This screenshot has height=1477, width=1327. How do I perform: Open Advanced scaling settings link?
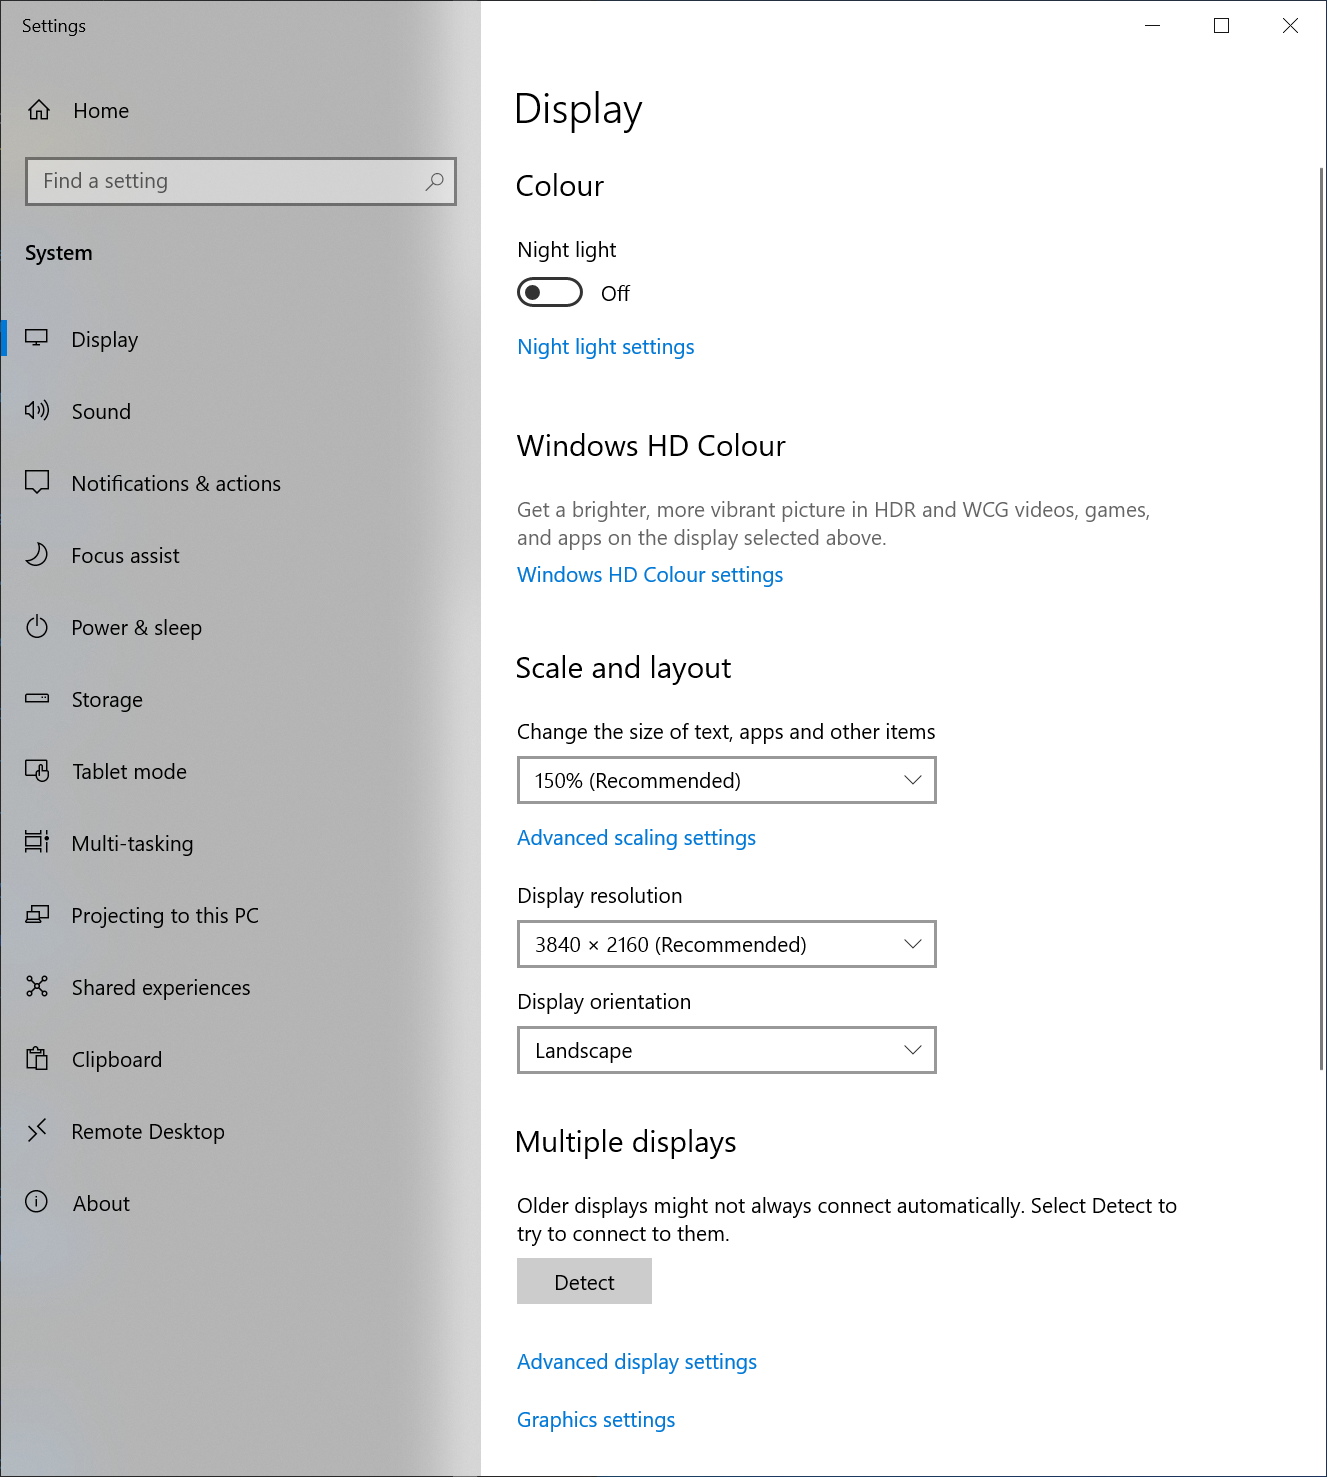(x=636, y=838)
